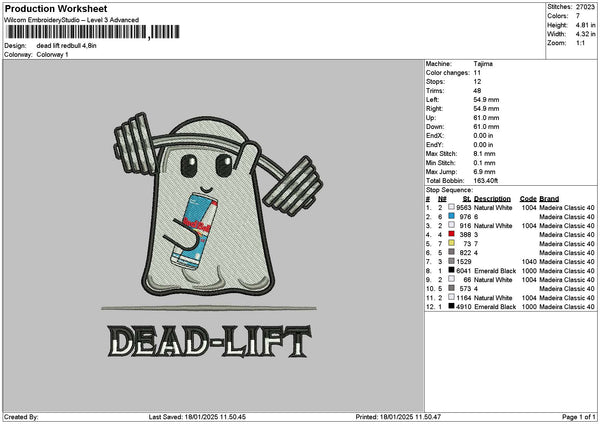Viewport: 600px width, 424px height.
Task: Click the EndX value 0.00 in
Action: pyautogui.click(x=483, y=136)
